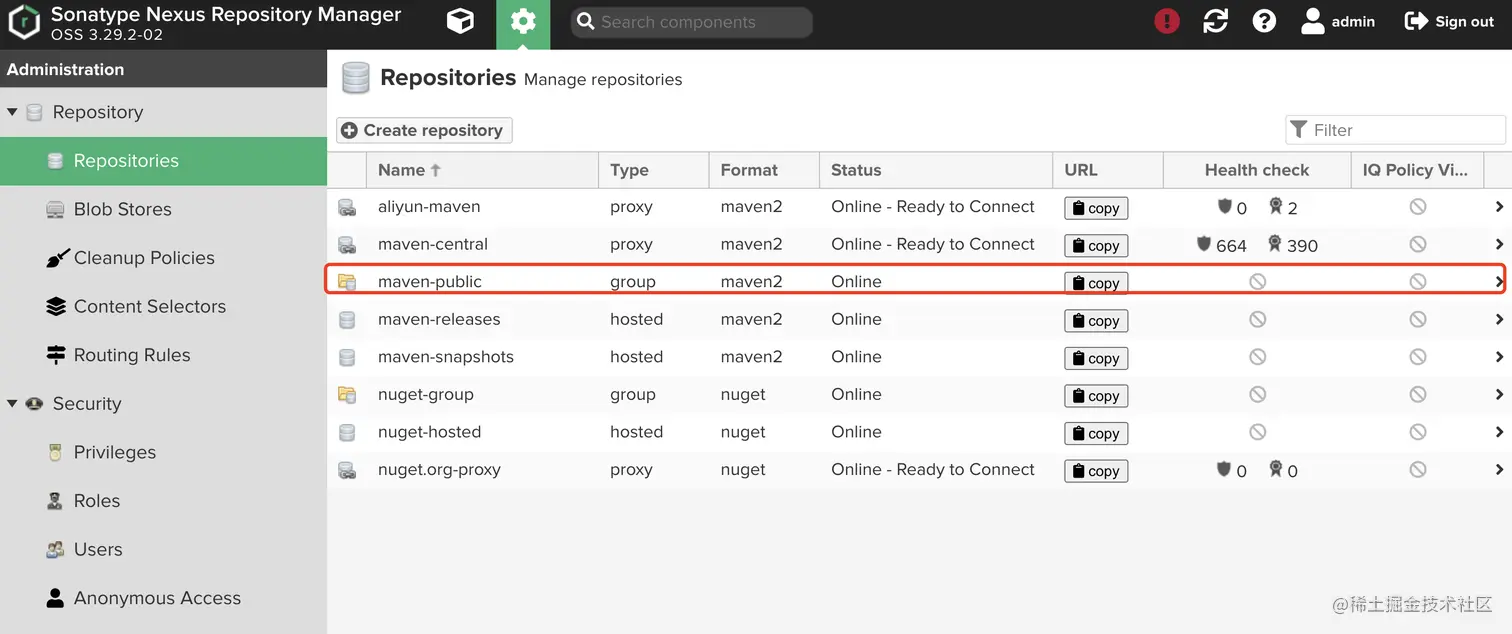Click the Create repository button

(424, 130)
